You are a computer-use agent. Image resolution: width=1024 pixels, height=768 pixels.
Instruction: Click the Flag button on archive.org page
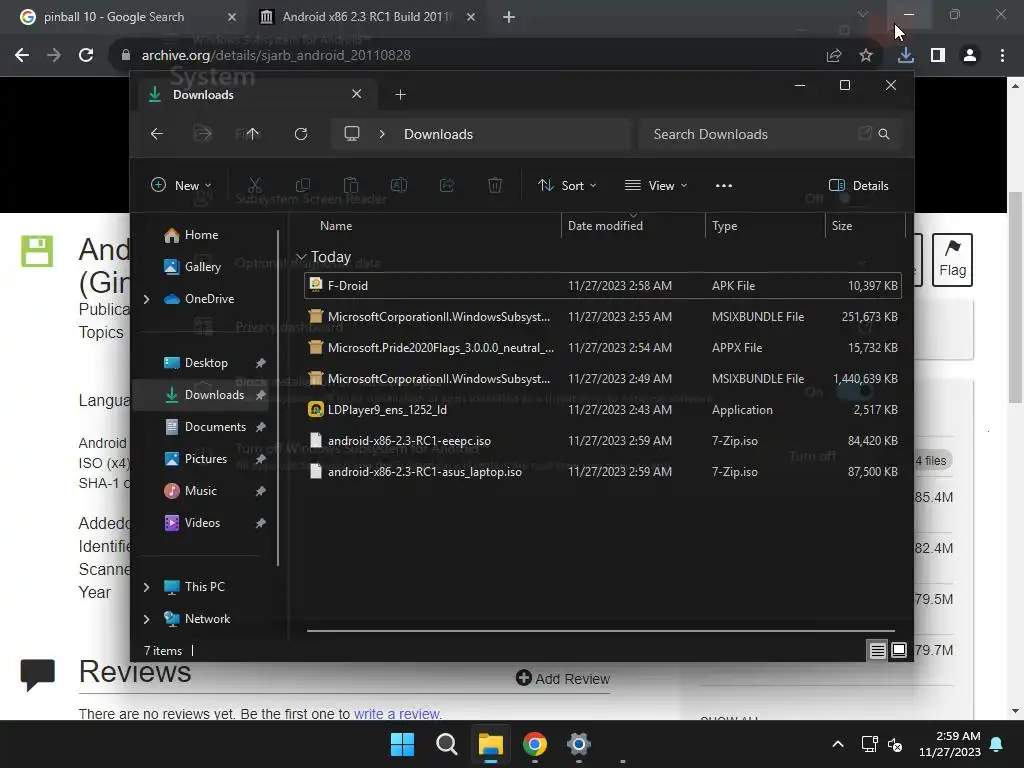[952, 259]
